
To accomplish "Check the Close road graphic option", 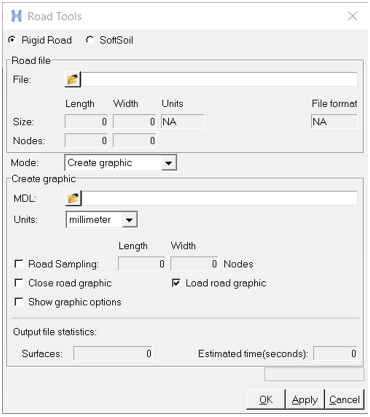I will pyautogui.click(x=19, y=283).
